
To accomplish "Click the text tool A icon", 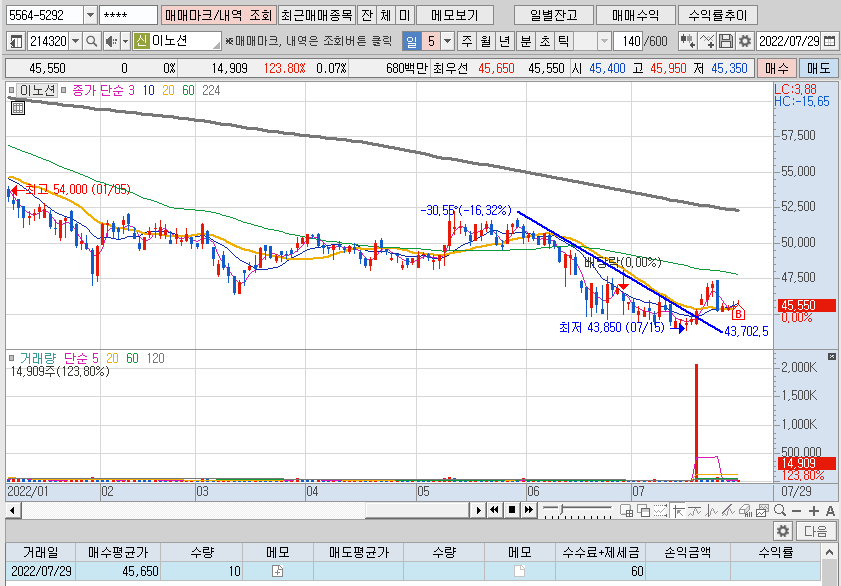I will [830, 511].
